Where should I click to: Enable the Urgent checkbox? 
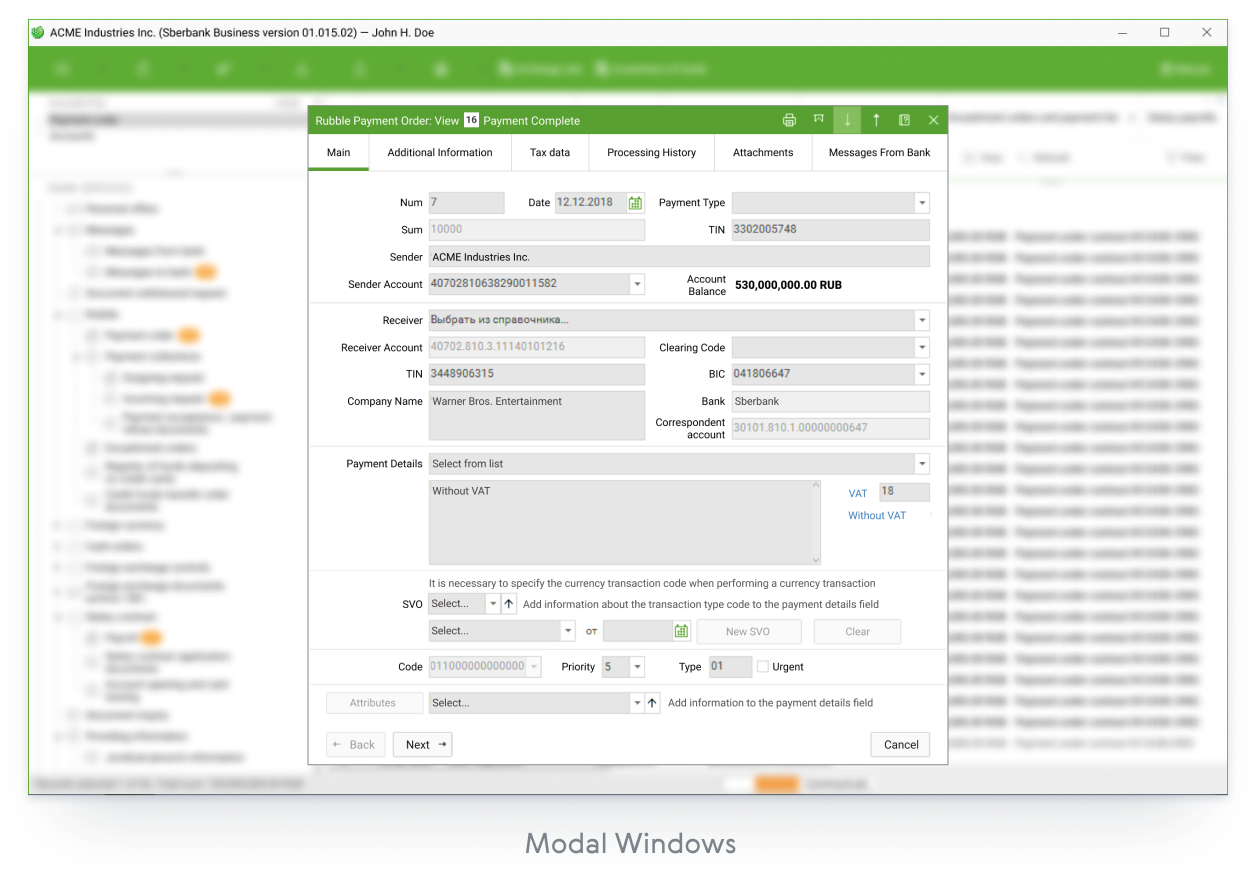click(763, 667)
